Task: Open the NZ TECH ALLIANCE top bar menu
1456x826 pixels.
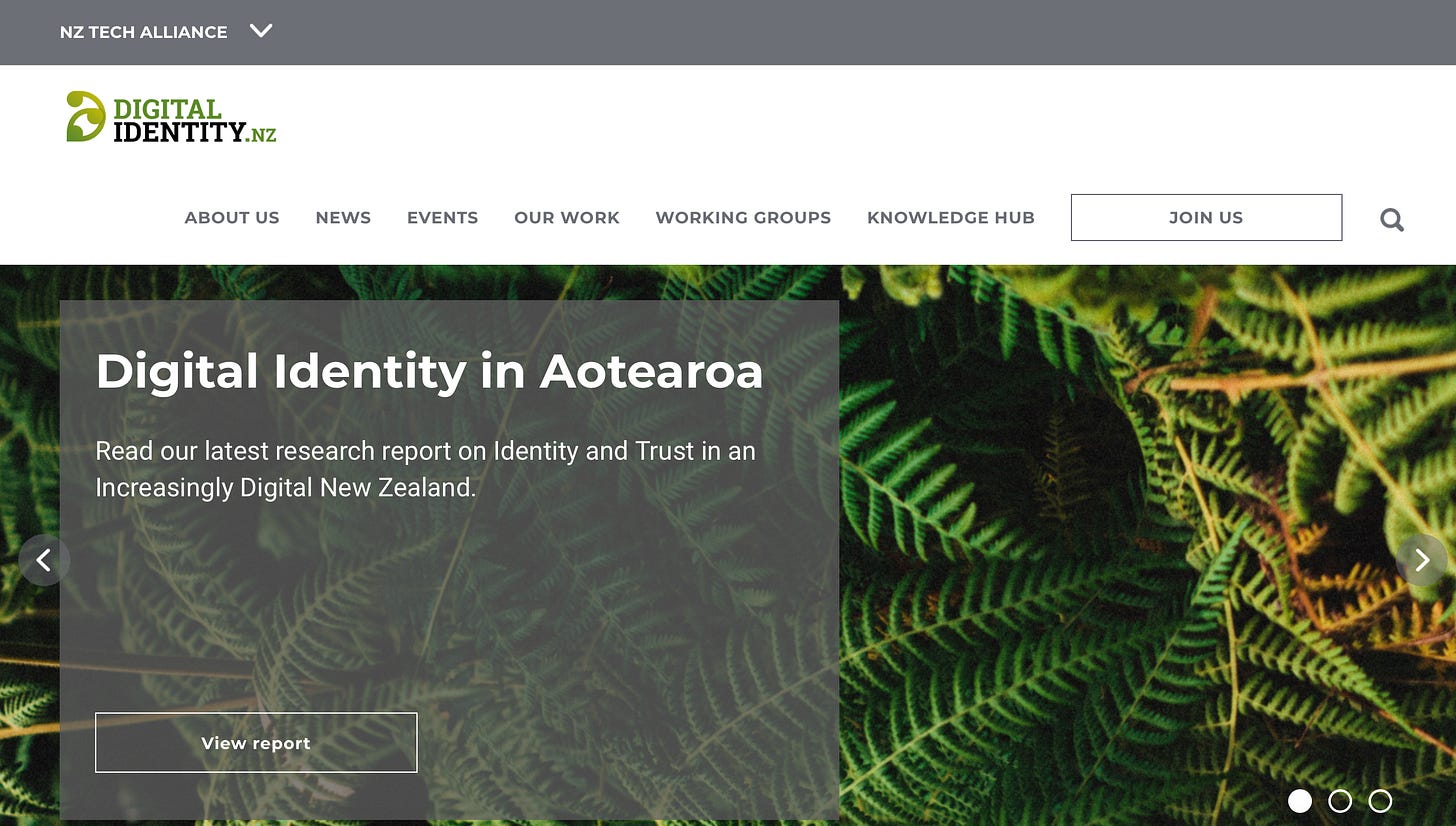Action: pyautogui.click(x=143, y=32)
